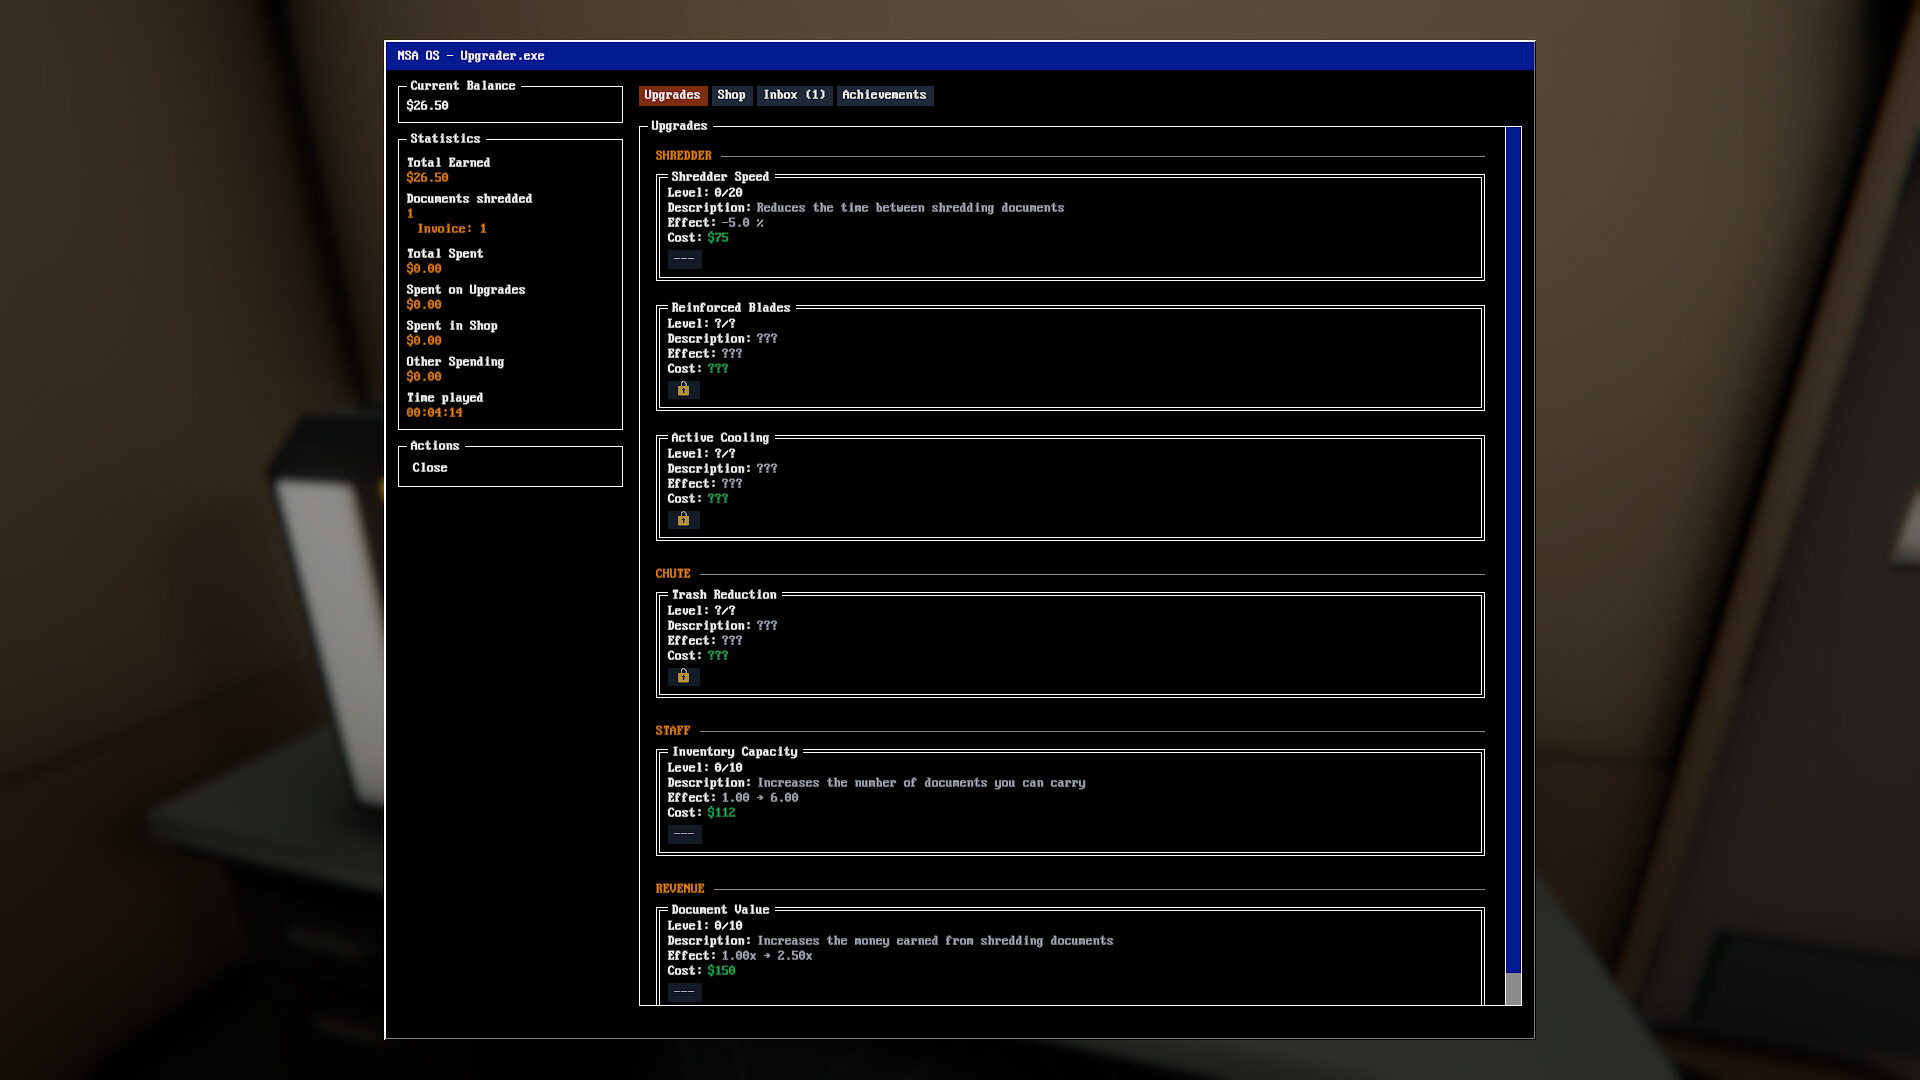Image resolution: width=1920 pixels, height=1080 pixels.
Task: Click the lock icon under Reinforced Blades
Action: (684, 389)
